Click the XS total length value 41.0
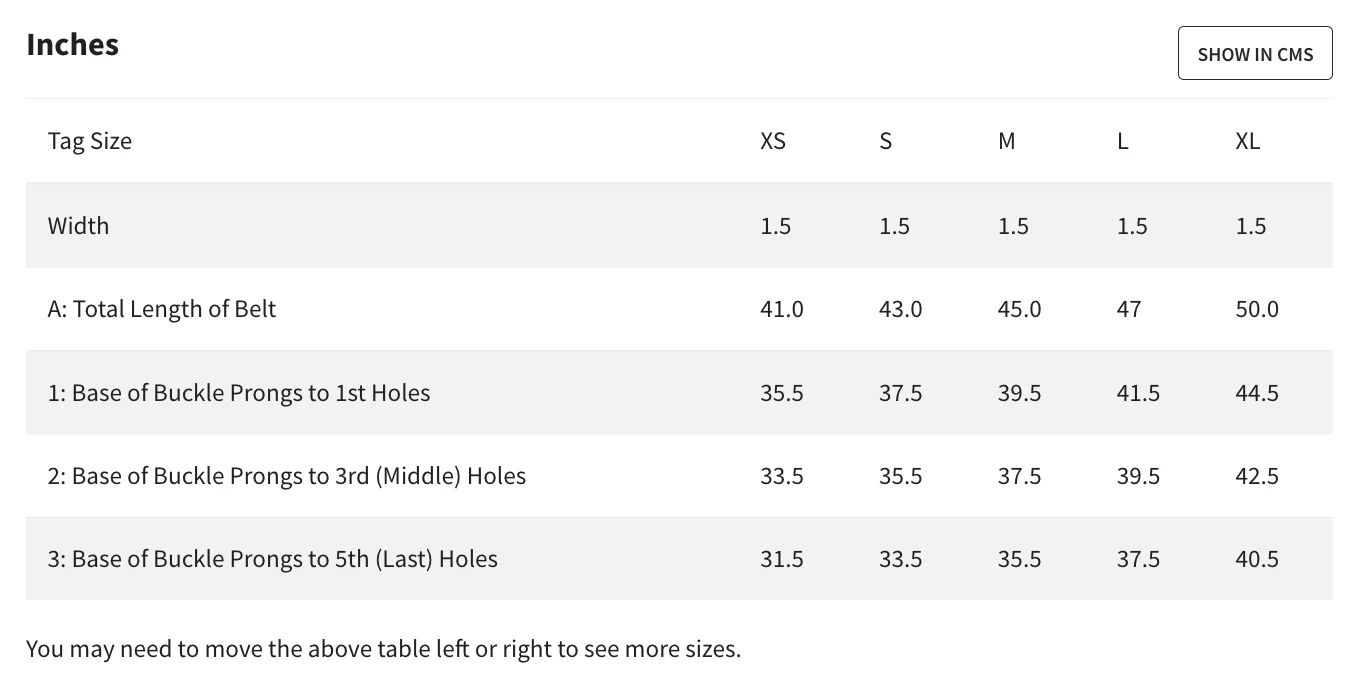The width and height of the screenshot is (1360, 680). pyautogui.click(x=781, y=309)
